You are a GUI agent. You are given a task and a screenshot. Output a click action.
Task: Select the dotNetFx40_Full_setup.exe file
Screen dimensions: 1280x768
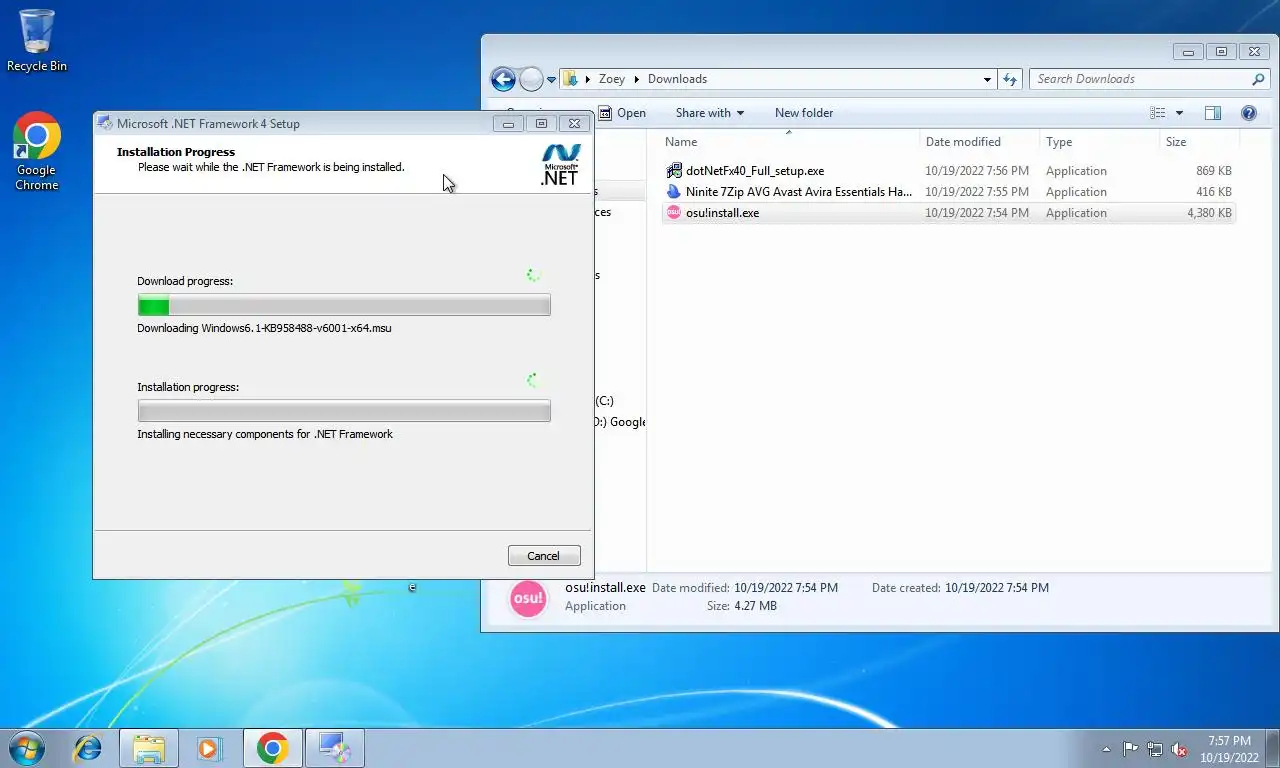click(755, 171)
